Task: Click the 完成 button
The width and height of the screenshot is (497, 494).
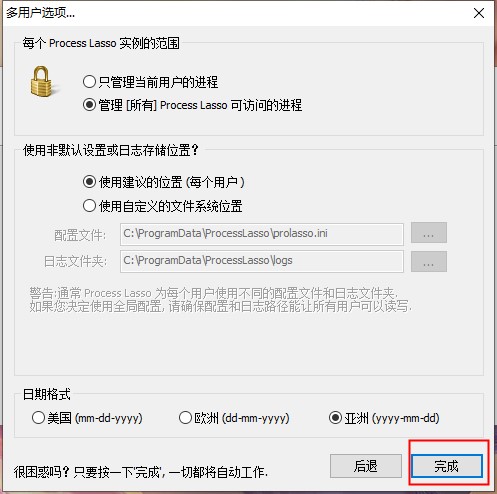Action: point(447,466)
